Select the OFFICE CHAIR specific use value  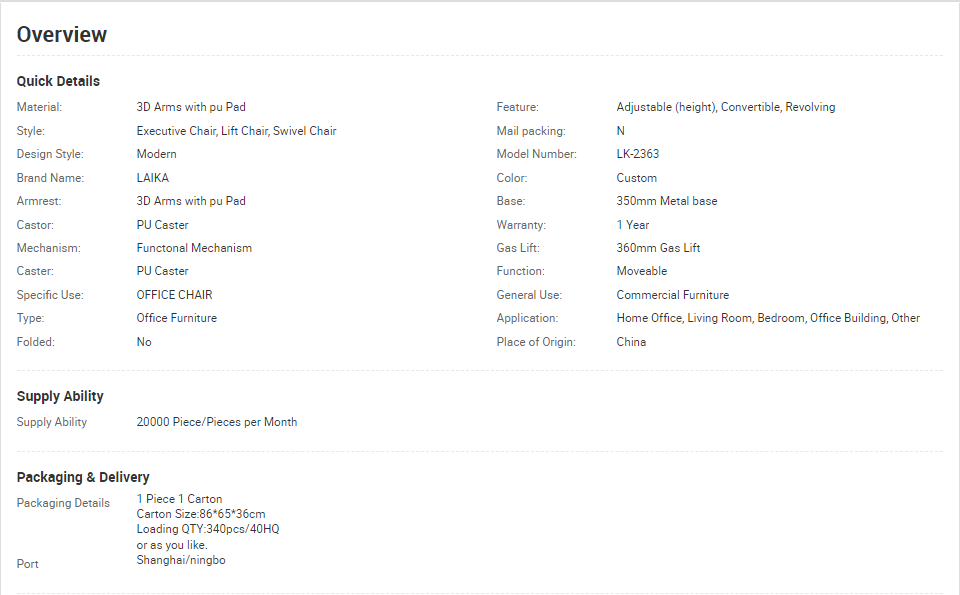174,295
